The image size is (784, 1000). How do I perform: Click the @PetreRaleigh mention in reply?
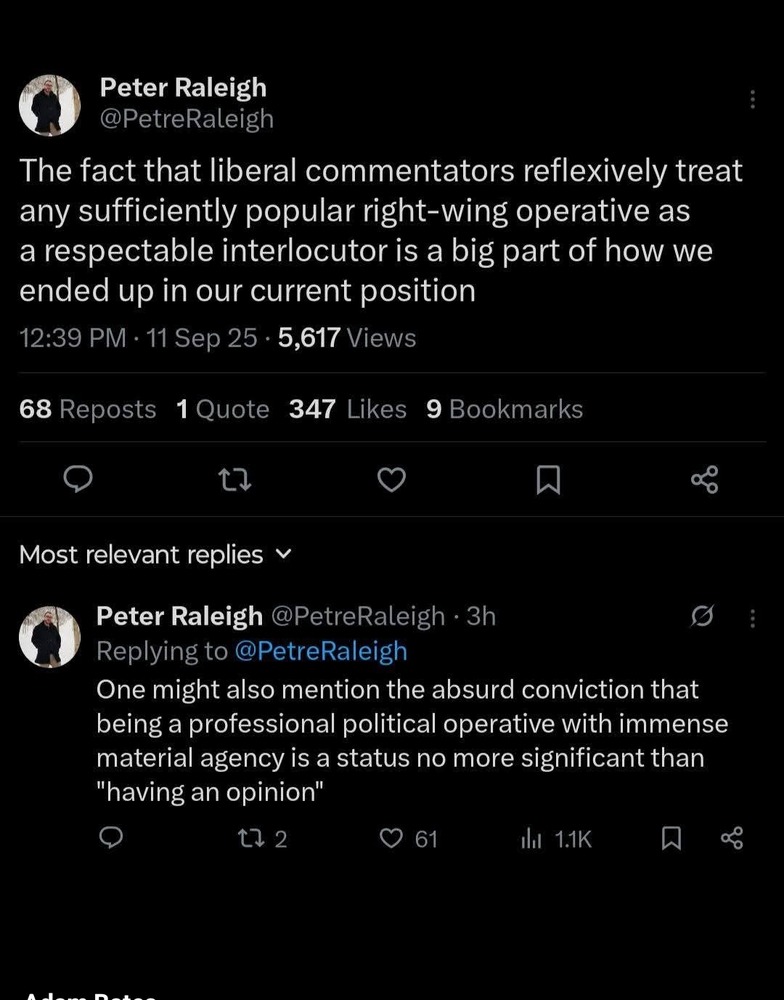click(320, 651)
